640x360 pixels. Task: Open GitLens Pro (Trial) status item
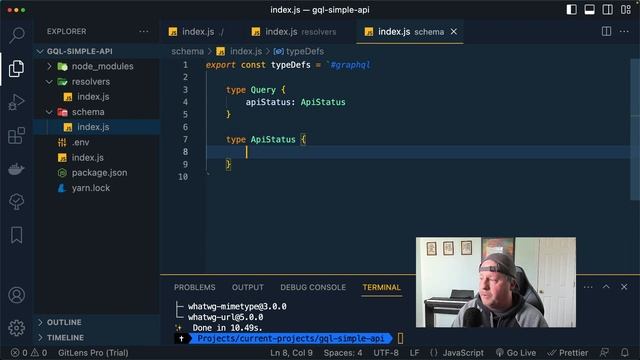pyautogui.click(x=93, y=353)
